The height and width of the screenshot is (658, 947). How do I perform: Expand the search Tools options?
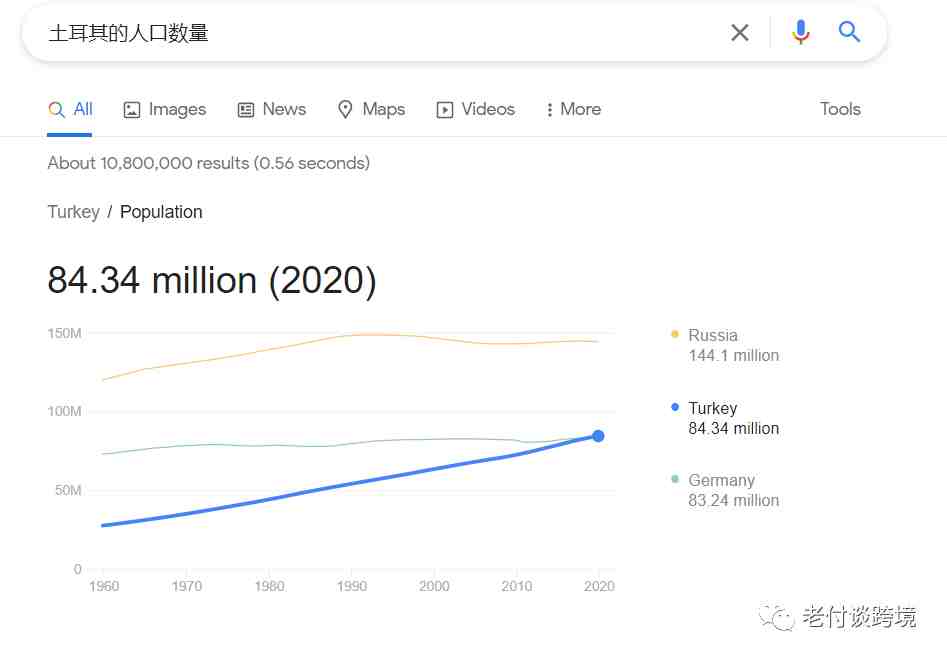click(840, 109)
